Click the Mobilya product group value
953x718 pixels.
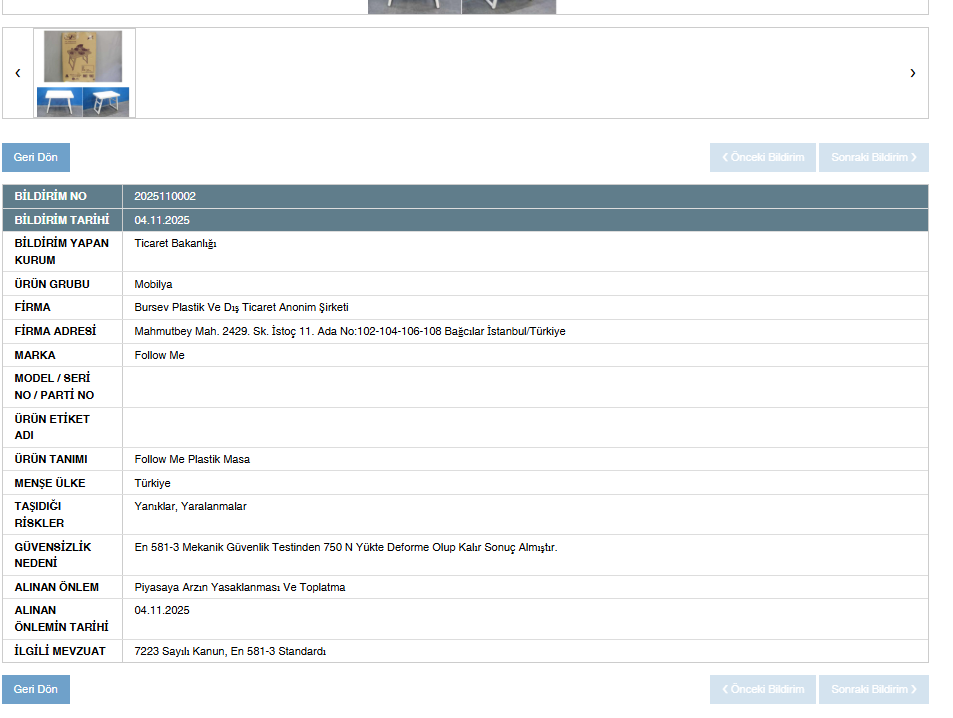pos(153,284)
